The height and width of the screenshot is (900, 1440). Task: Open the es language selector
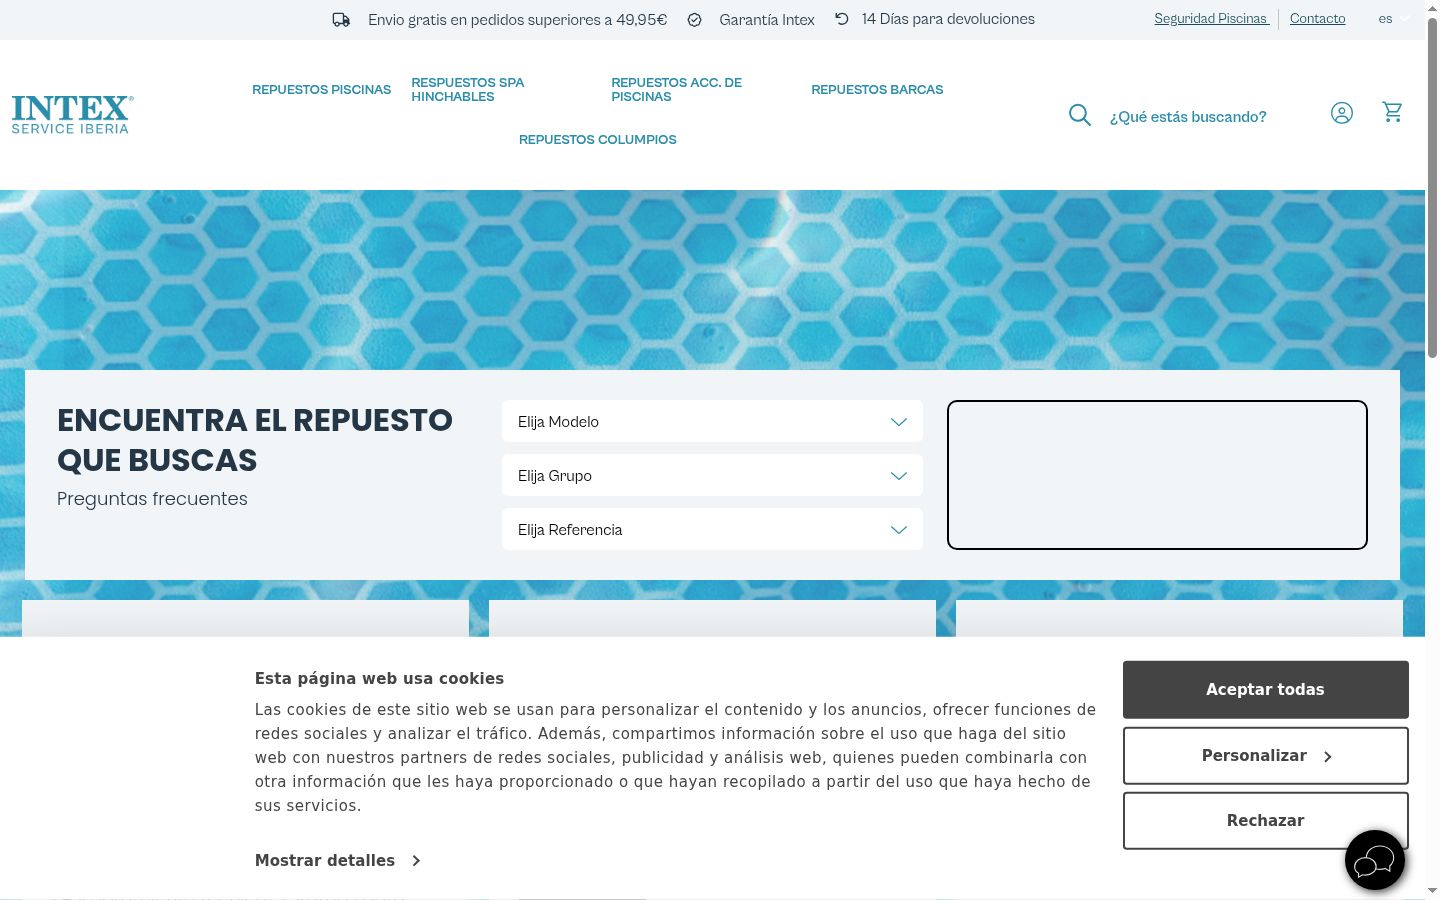(x=1394, y=19)
